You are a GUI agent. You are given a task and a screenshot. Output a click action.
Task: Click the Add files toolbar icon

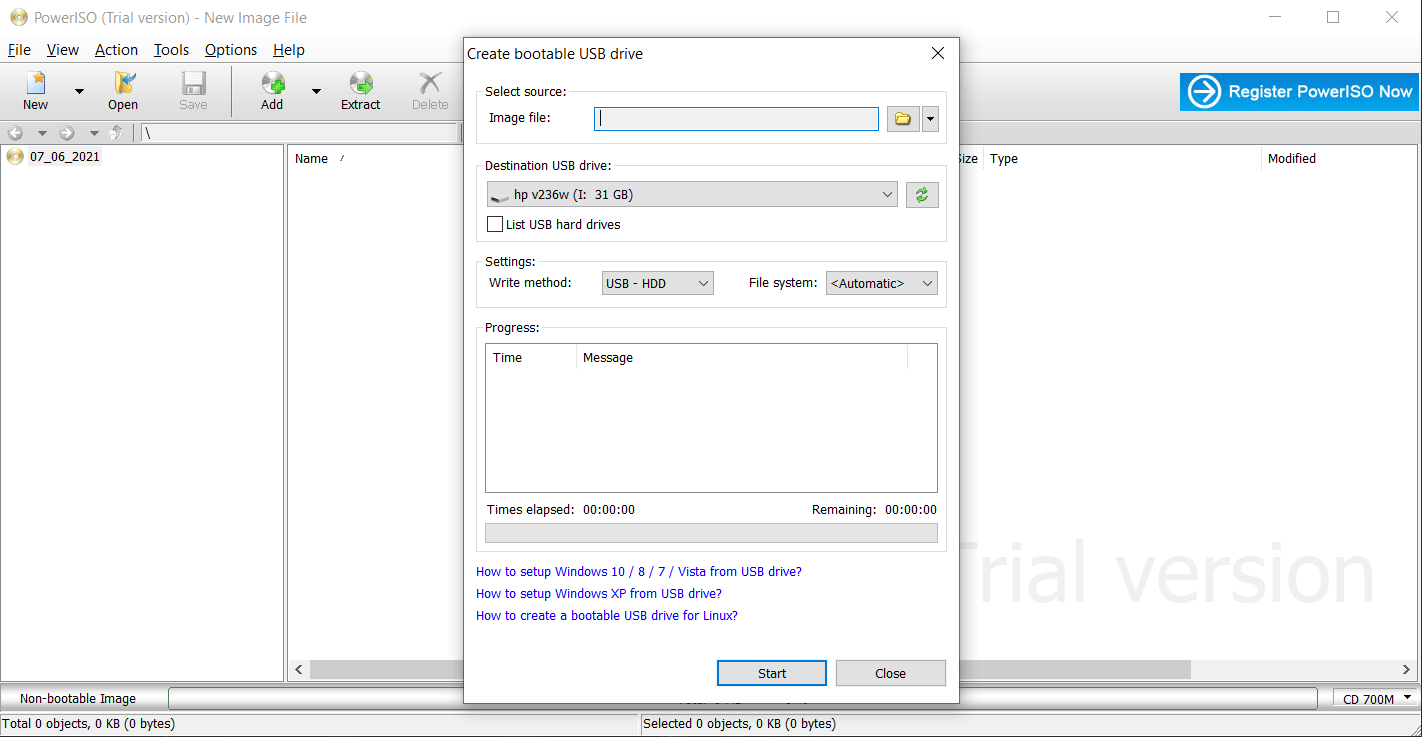(x=272, y=90)
